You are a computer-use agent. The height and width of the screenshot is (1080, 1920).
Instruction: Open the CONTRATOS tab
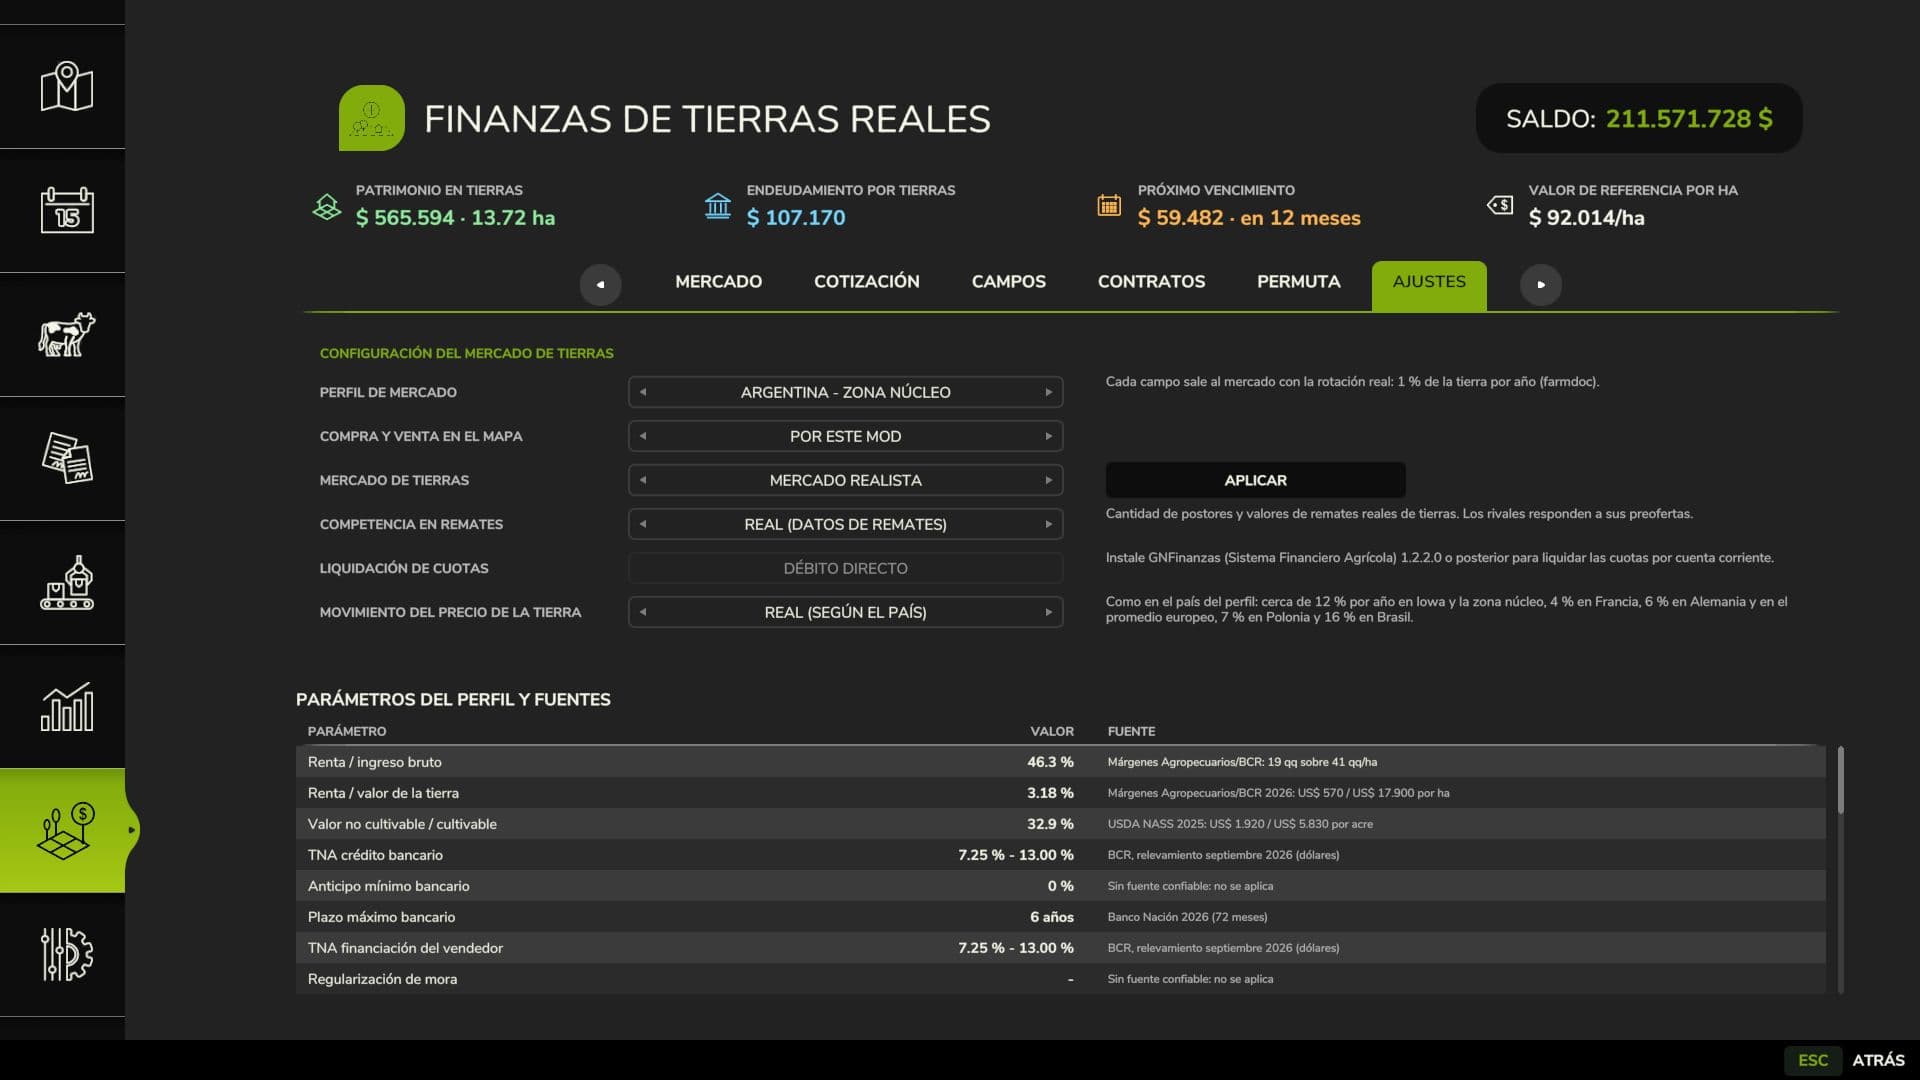coord(1151,282)
